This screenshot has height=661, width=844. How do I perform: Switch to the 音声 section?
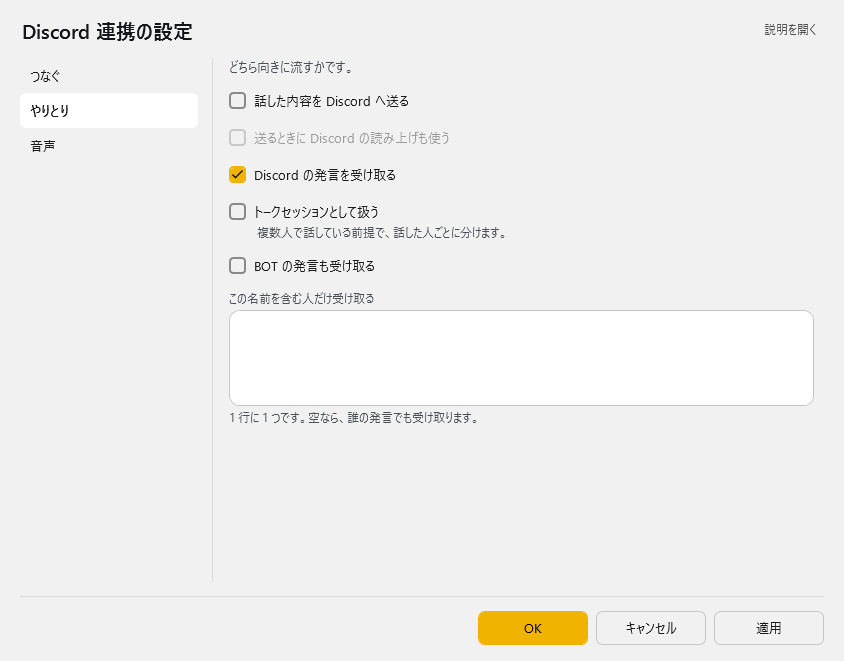(109, 146)
